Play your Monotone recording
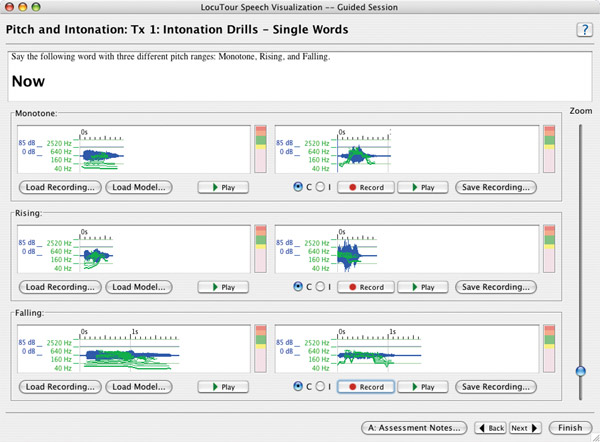Image resolution: width=600 pixels, height=442 pixels. (x=423, y=187)
